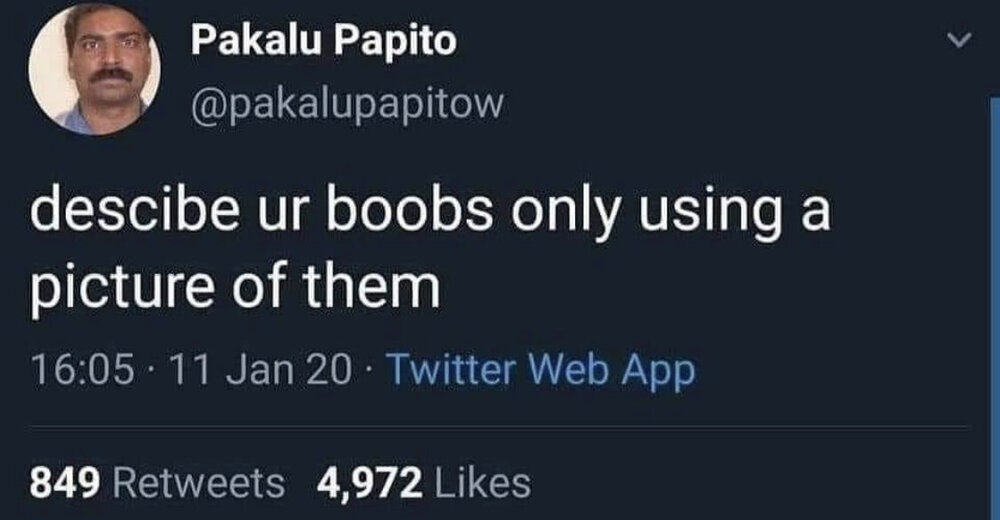The image size is (1000, 520).
Task: Click the blue scrollbar at the right edge
Action: click(x=995, y=306)
